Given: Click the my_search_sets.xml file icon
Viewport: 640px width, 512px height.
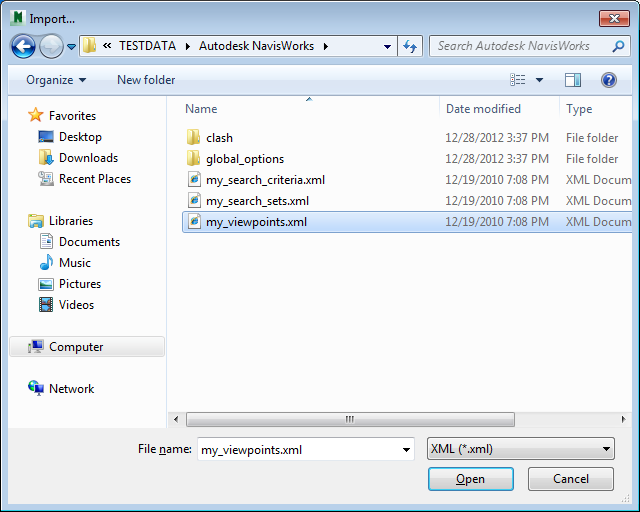Looking at the screenshot, I should coord(194,200).
